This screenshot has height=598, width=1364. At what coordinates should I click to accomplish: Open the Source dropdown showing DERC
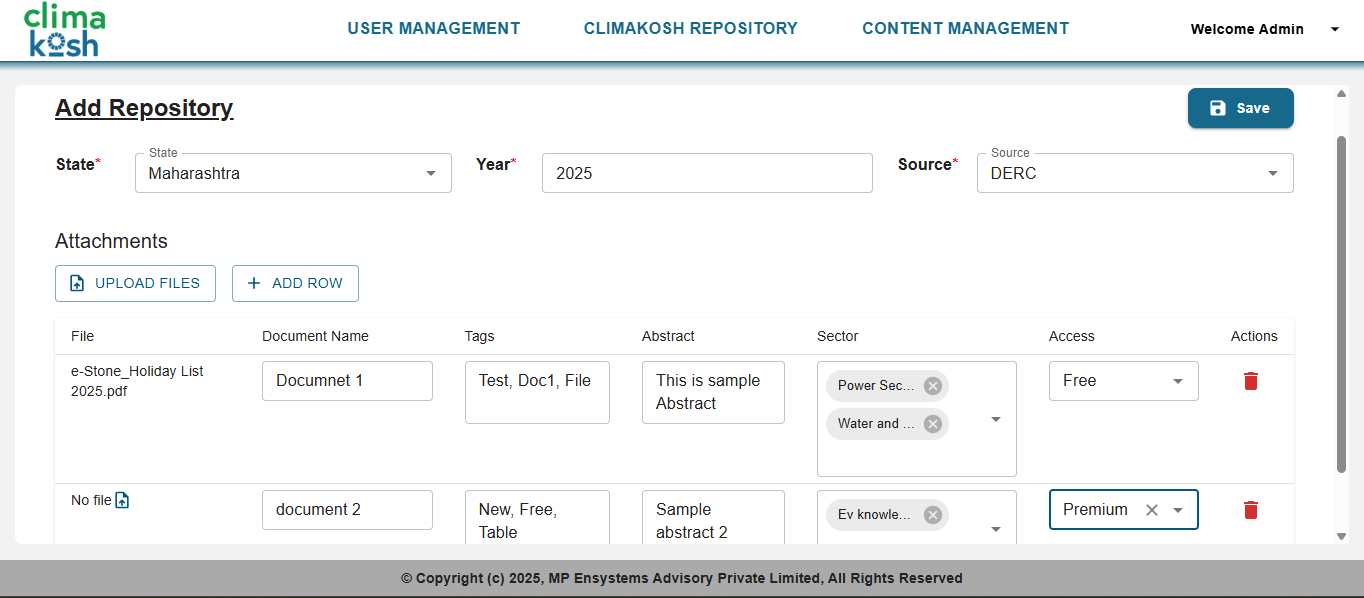point(1272,173)
